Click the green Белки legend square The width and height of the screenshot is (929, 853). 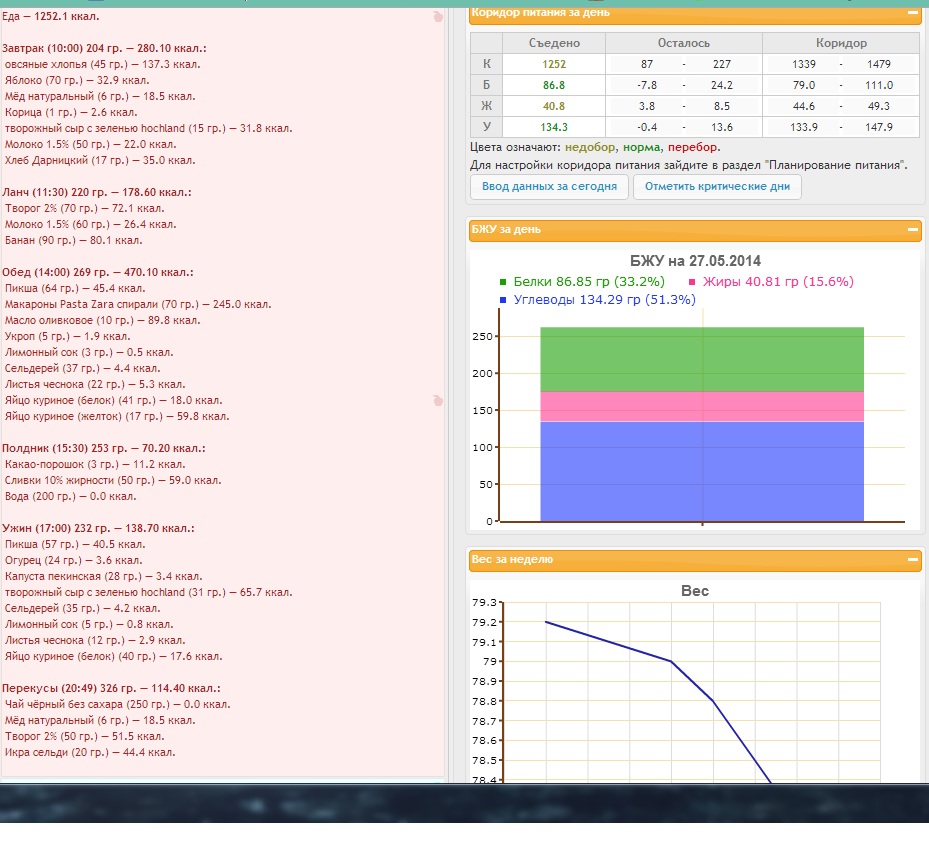pos(503,282)
